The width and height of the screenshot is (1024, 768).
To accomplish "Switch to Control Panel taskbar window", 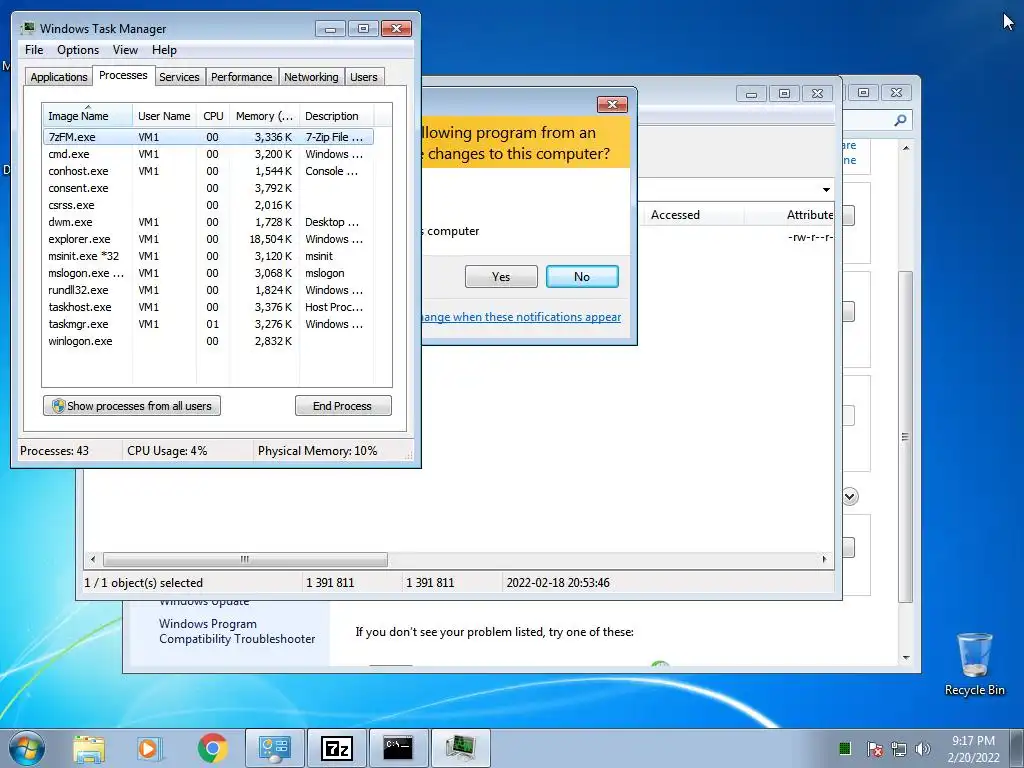I will [x=275, y=748].
